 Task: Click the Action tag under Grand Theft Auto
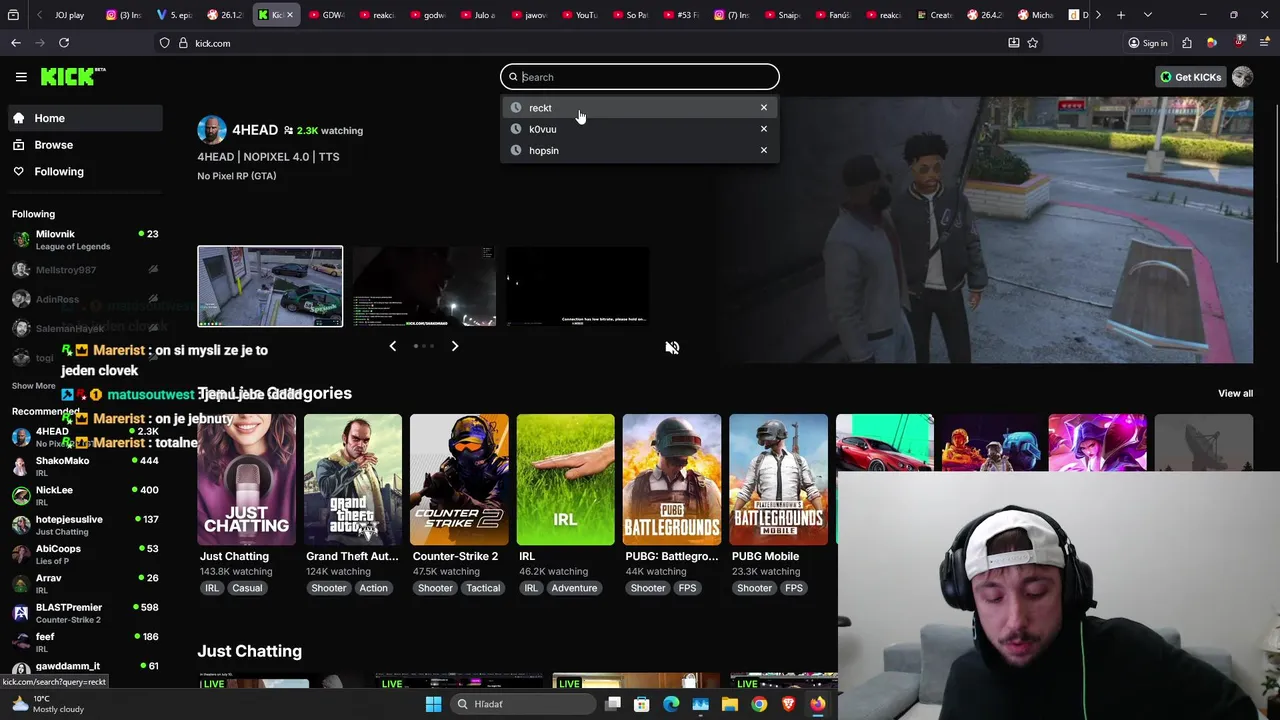[373, 588]
